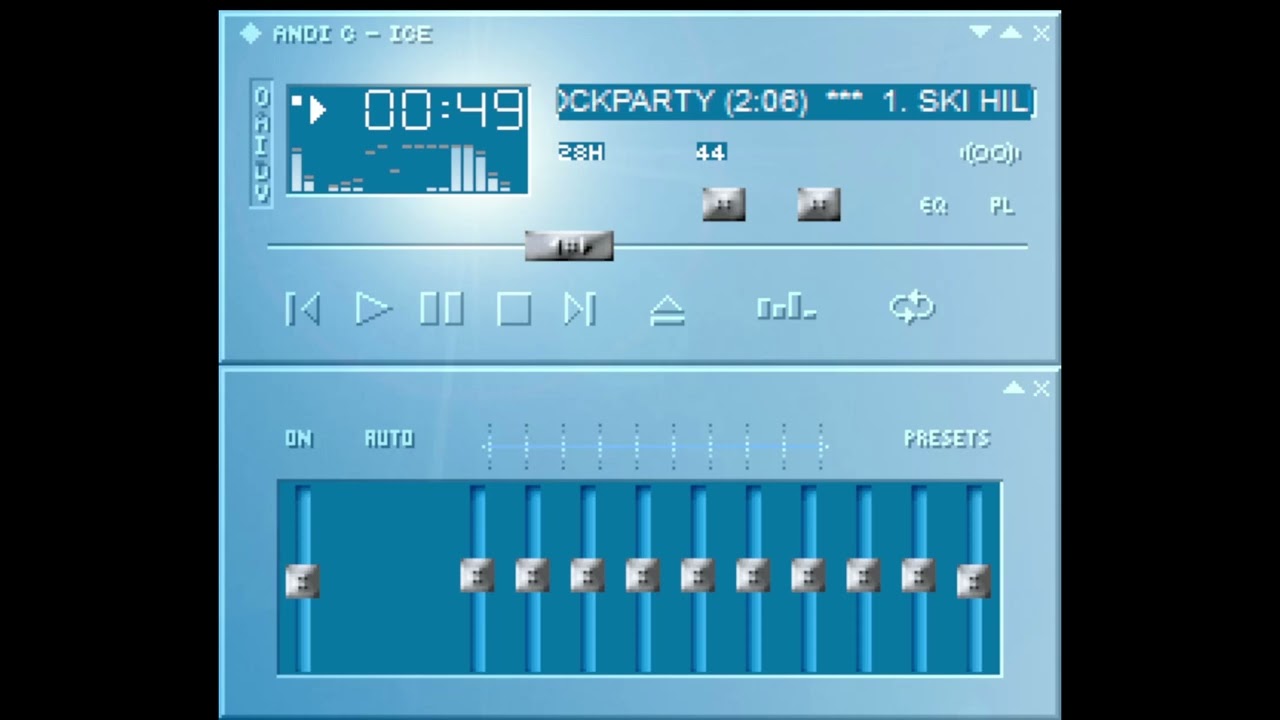Click the seek bar position handle

(569, 246)
